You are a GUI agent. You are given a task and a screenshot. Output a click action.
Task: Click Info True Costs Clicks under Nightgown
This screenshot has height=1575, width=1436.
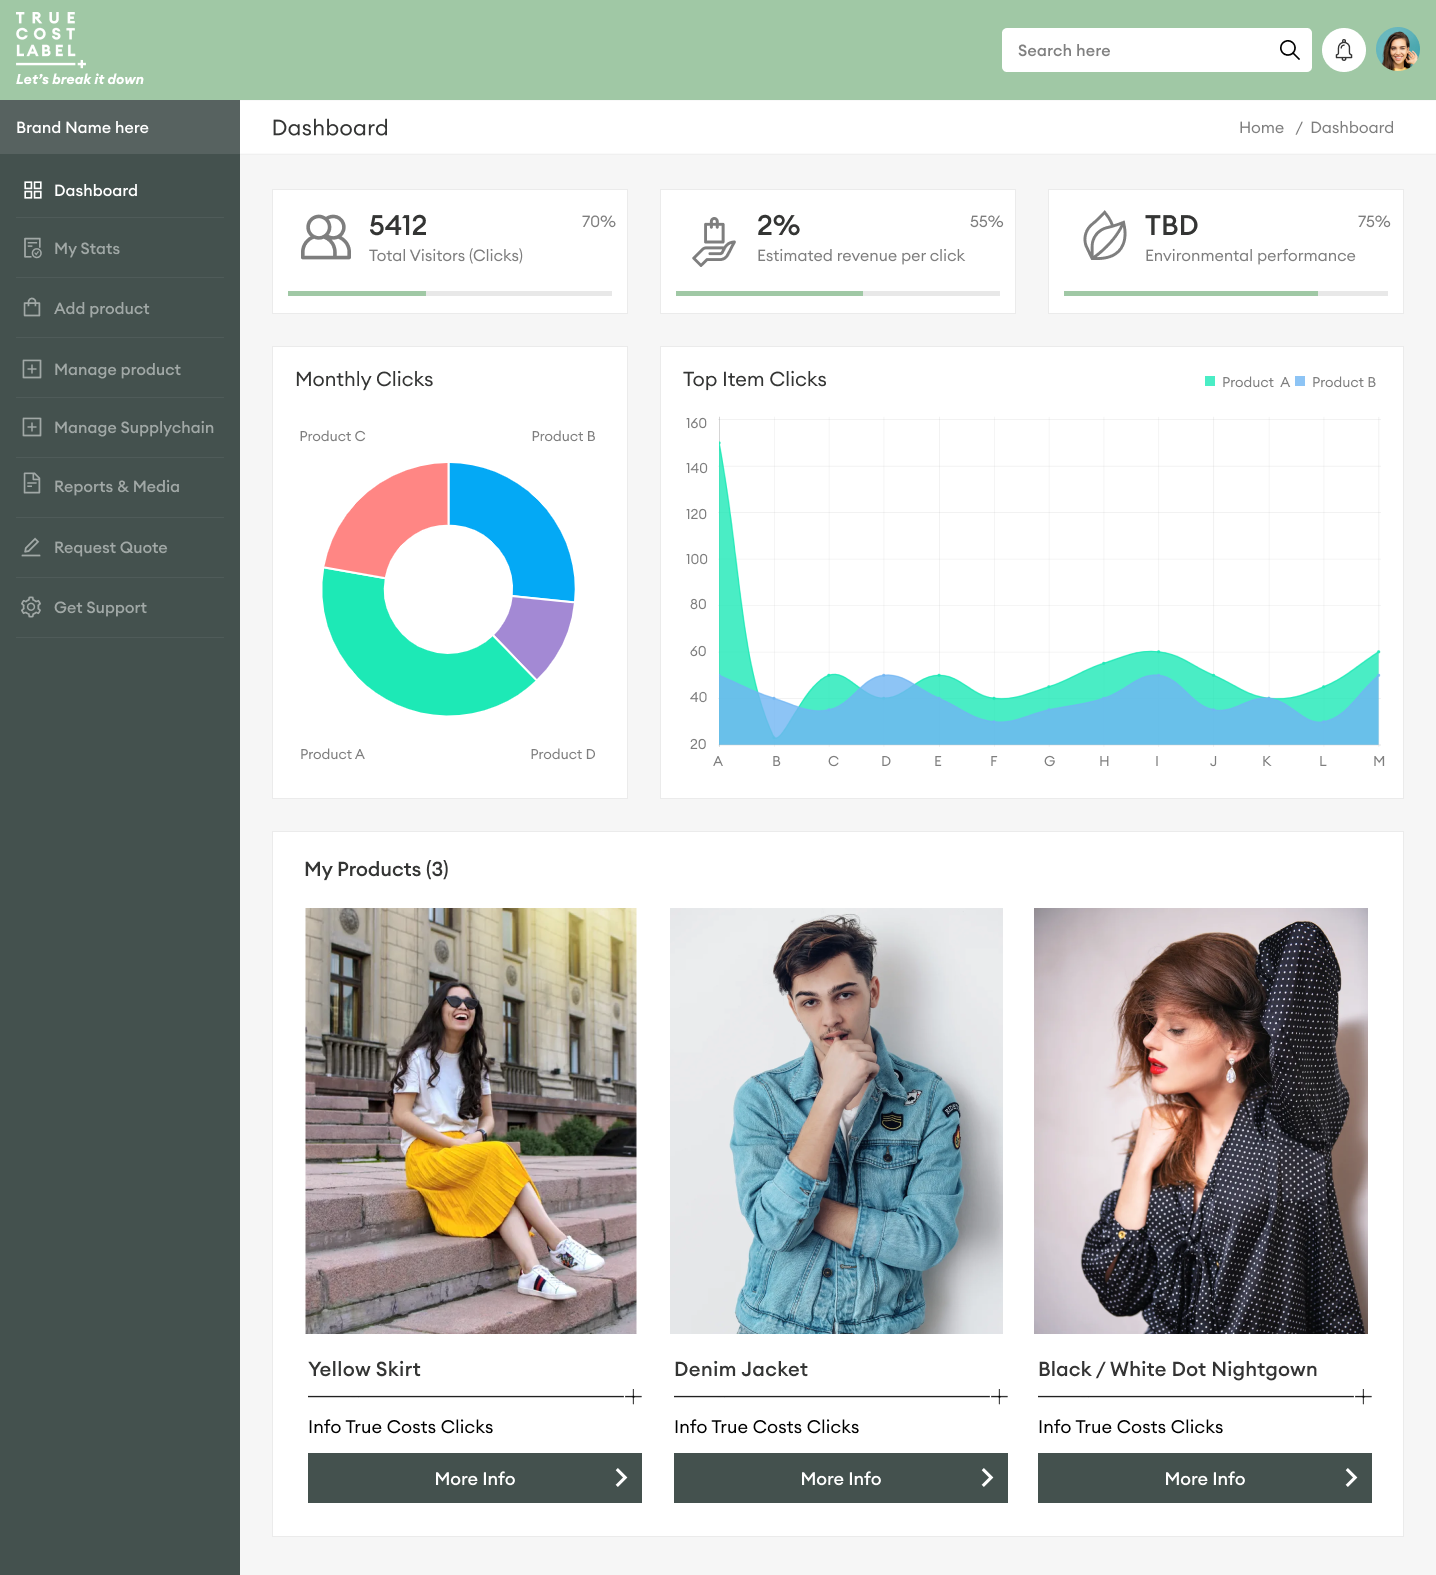tap(1130, 1427)
